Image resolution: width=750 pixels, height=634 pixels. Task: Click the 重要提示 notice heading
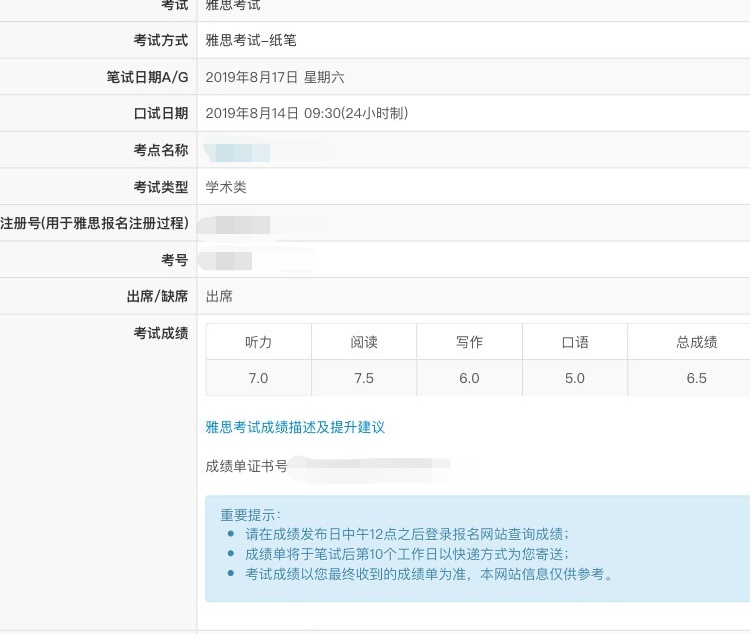251,515
